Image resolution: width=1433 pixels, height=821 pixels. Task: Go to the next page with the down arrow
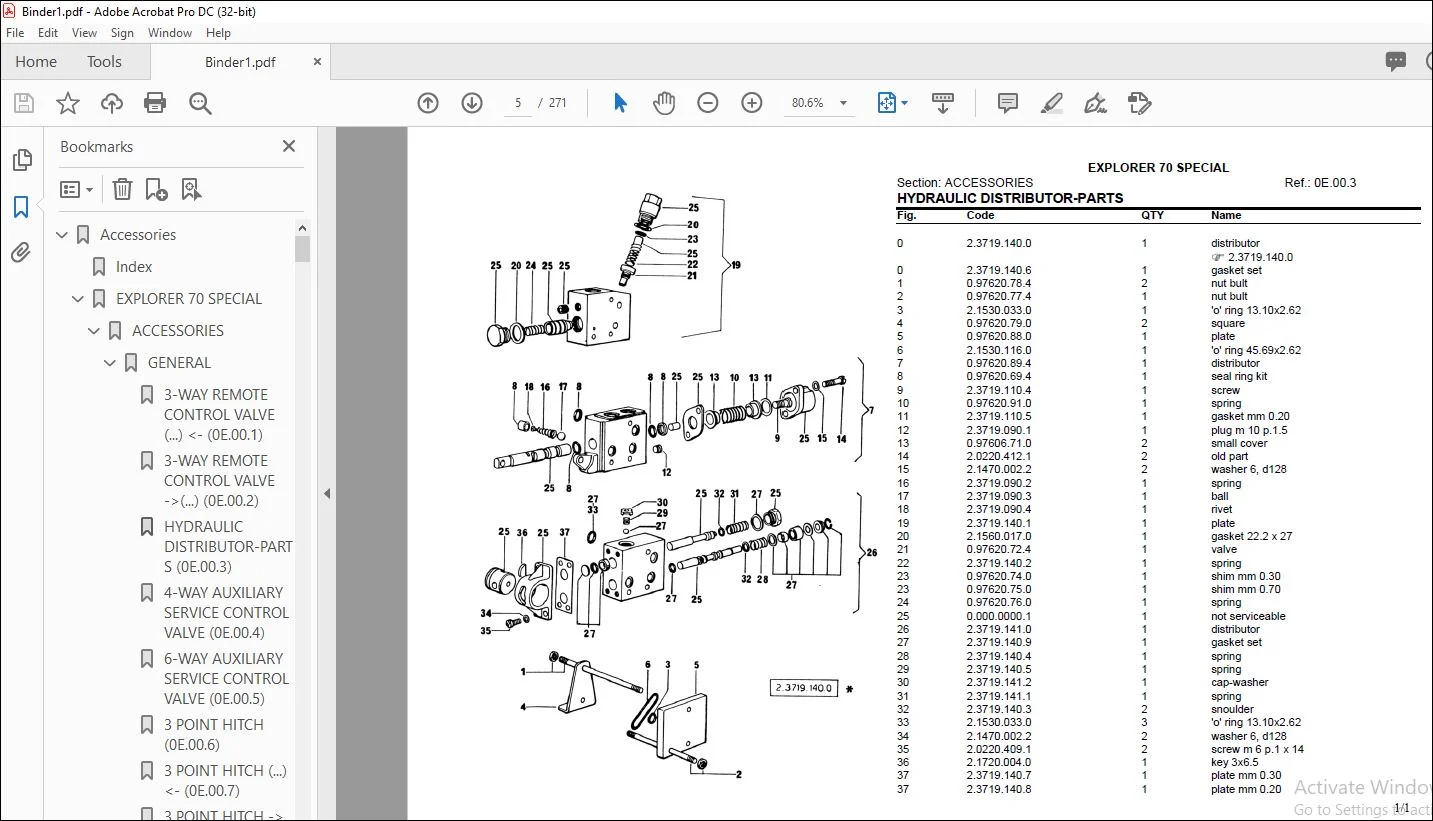[472, 103]
